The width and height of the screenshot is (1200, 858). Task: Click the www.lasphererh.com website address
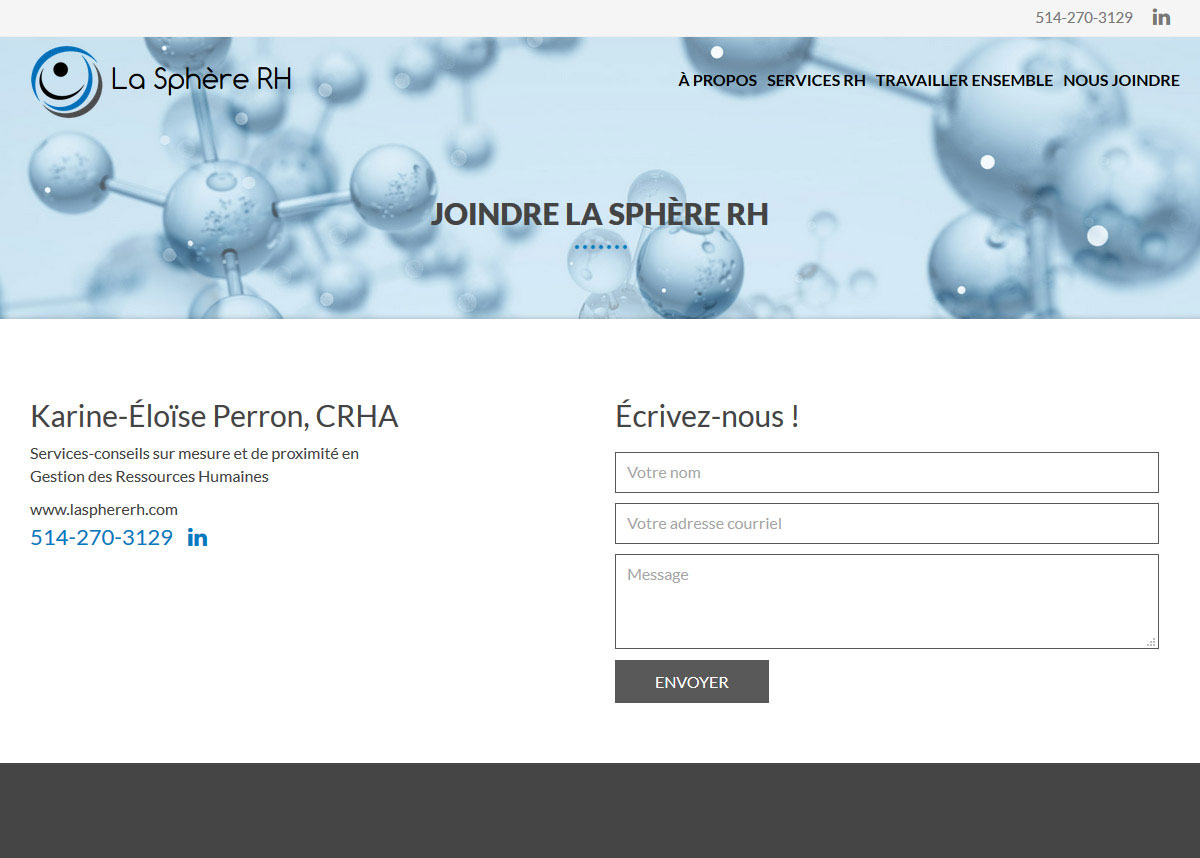tap(104, 509)
